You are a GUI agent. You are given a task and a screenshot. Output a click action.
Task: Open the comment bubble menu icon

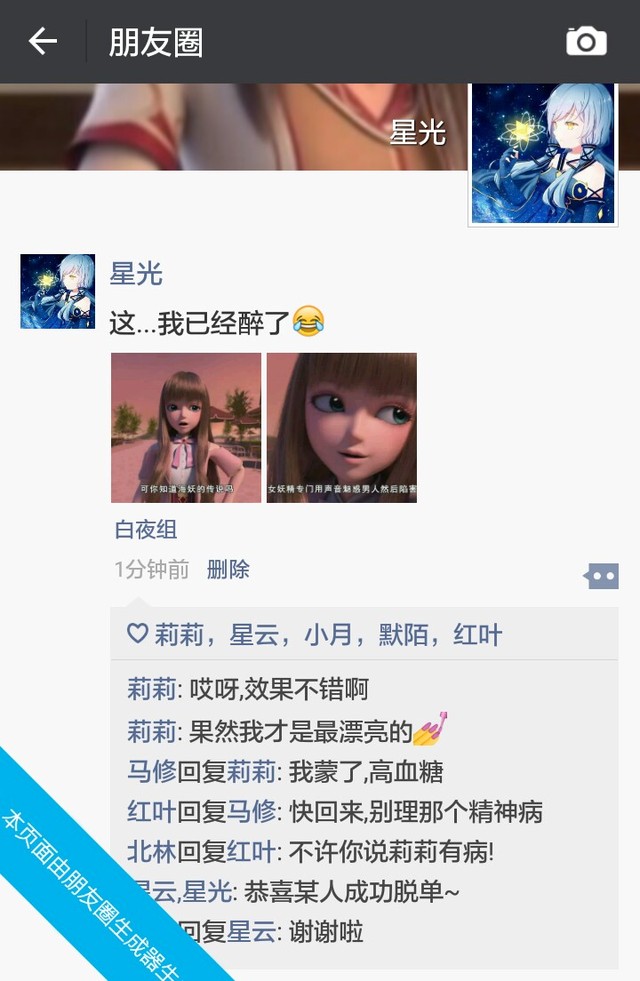point(601,576)
